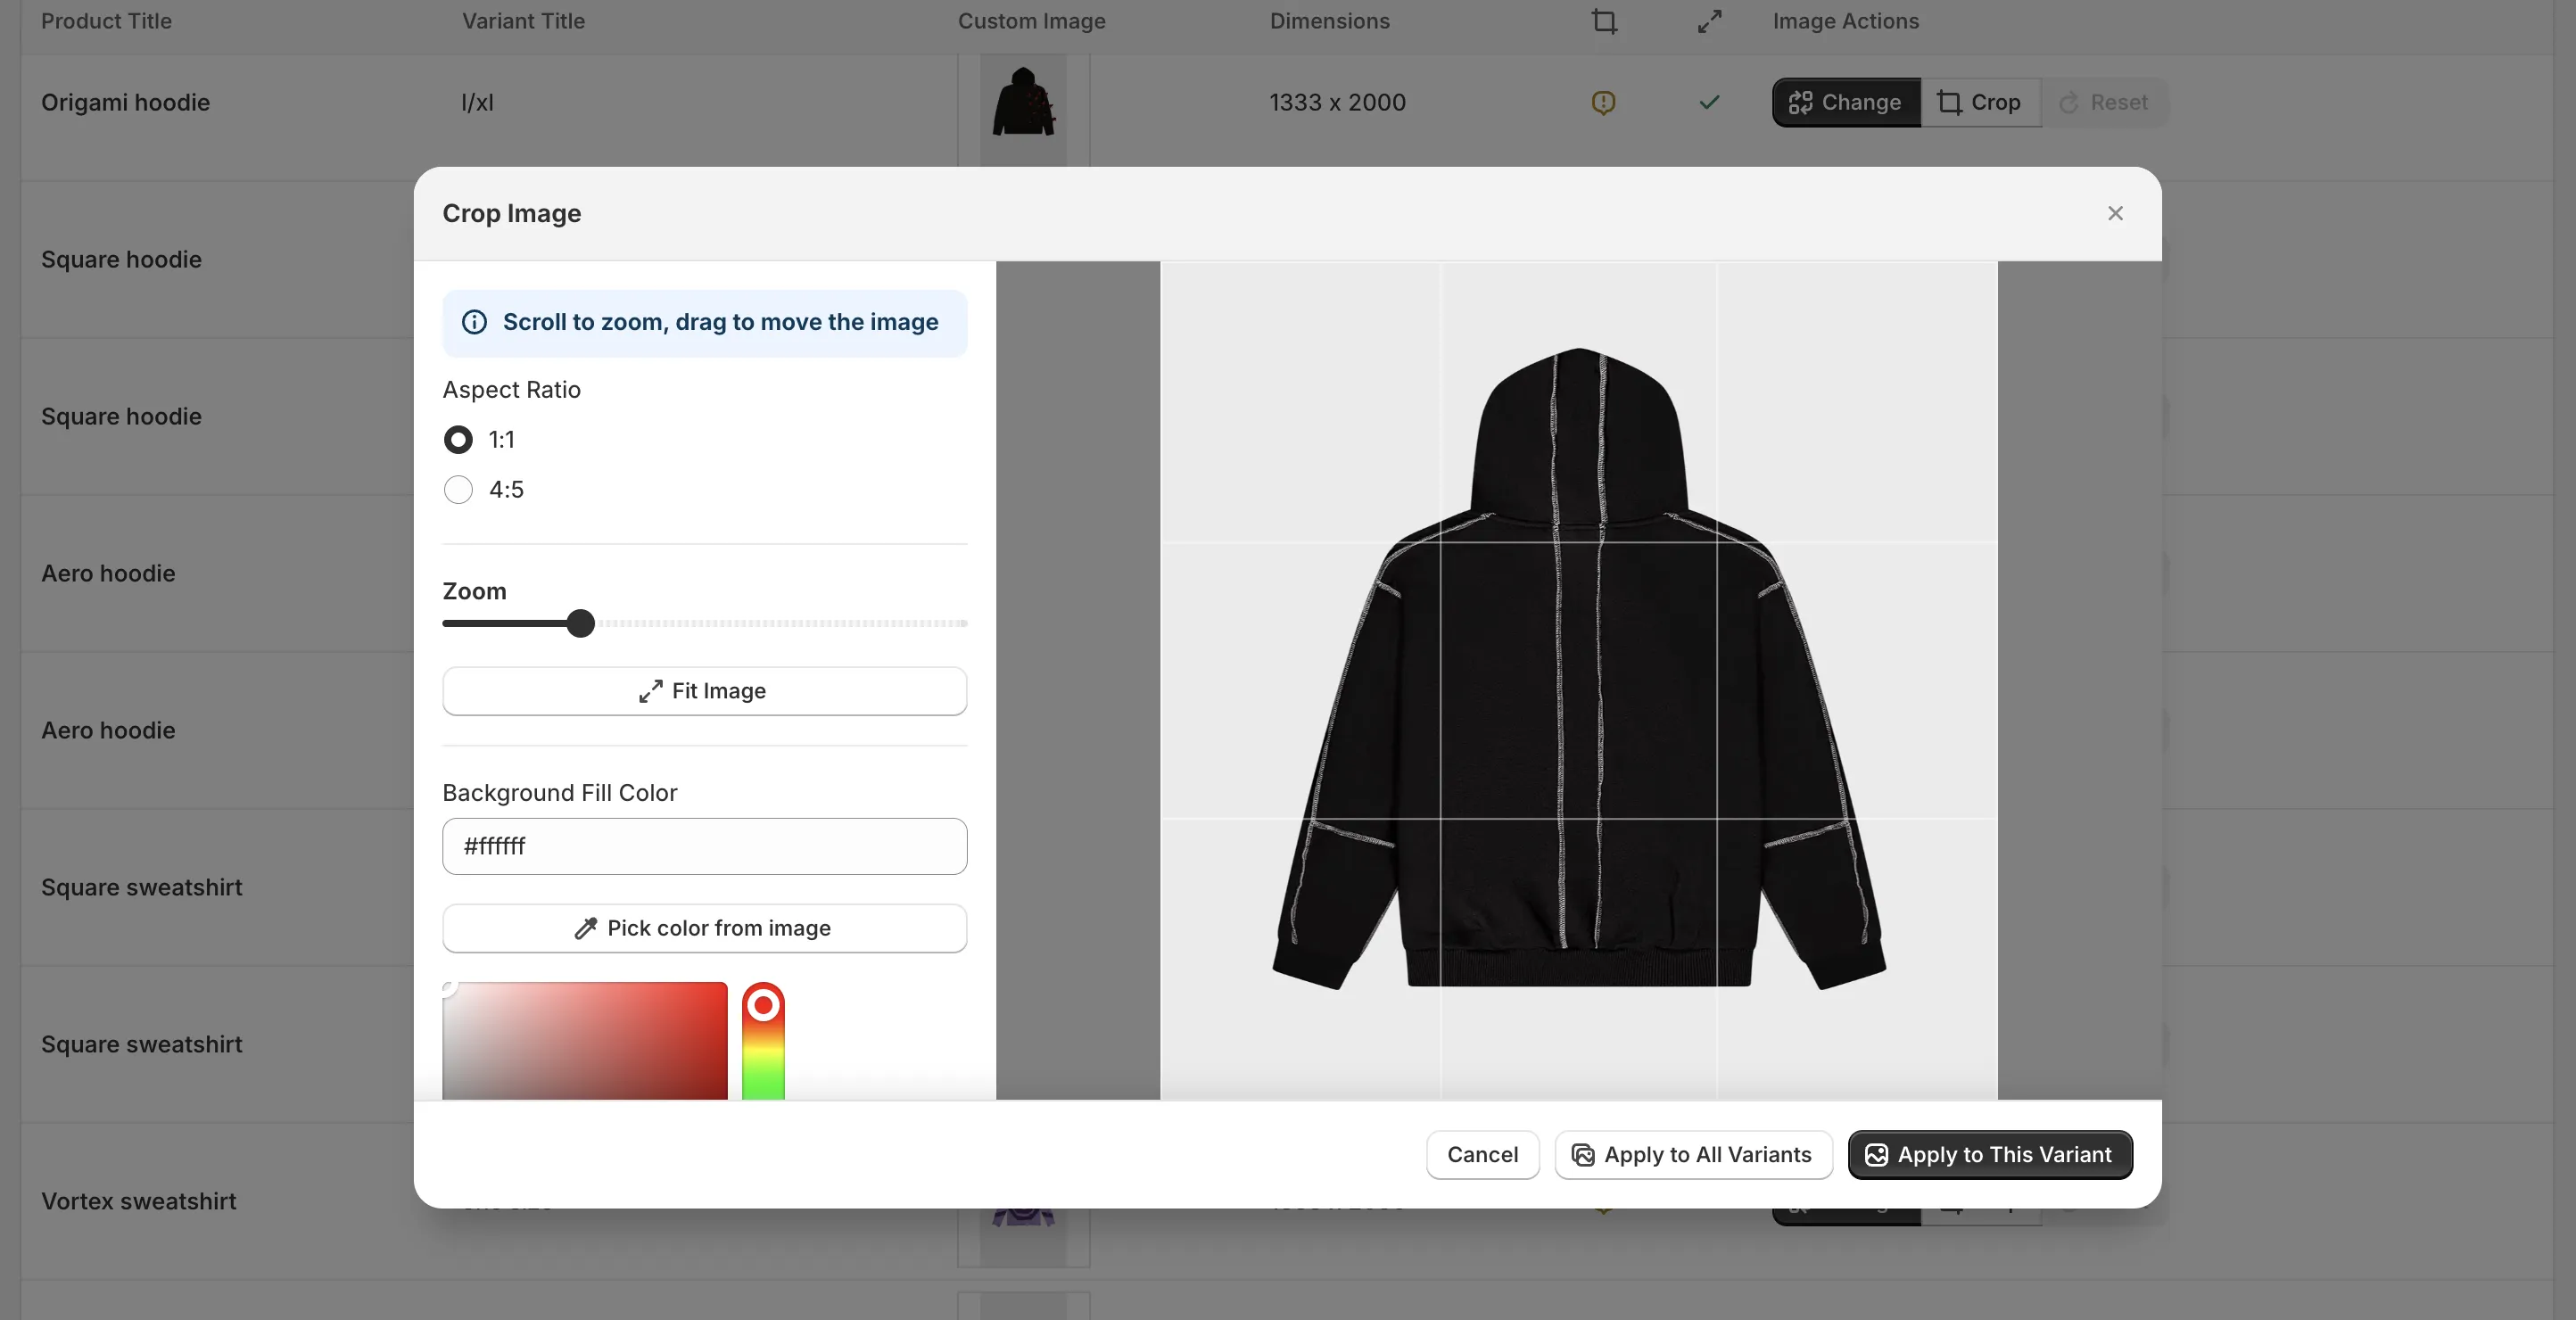Select the 1:1 aspect ratio
Viewport: 2576px width, 1320px height.
[x=458, y=439]
